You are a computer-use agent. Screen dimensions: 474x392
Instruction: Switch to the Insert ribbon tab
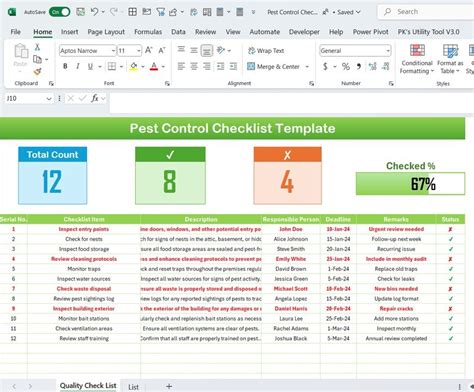[69, 32]
